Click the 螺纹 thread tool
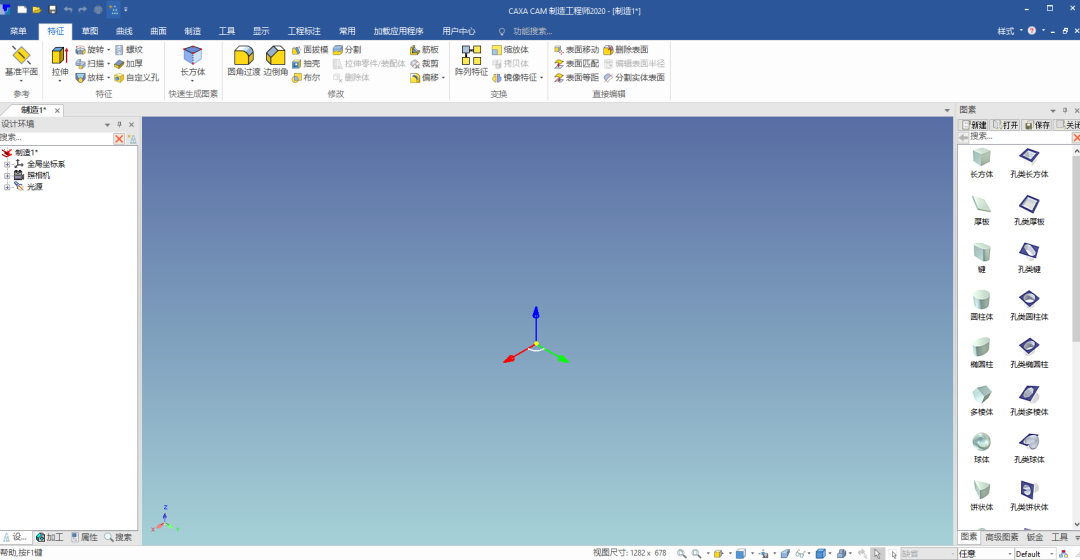This screenshot has height=560, width=1080. coord(129,50)
